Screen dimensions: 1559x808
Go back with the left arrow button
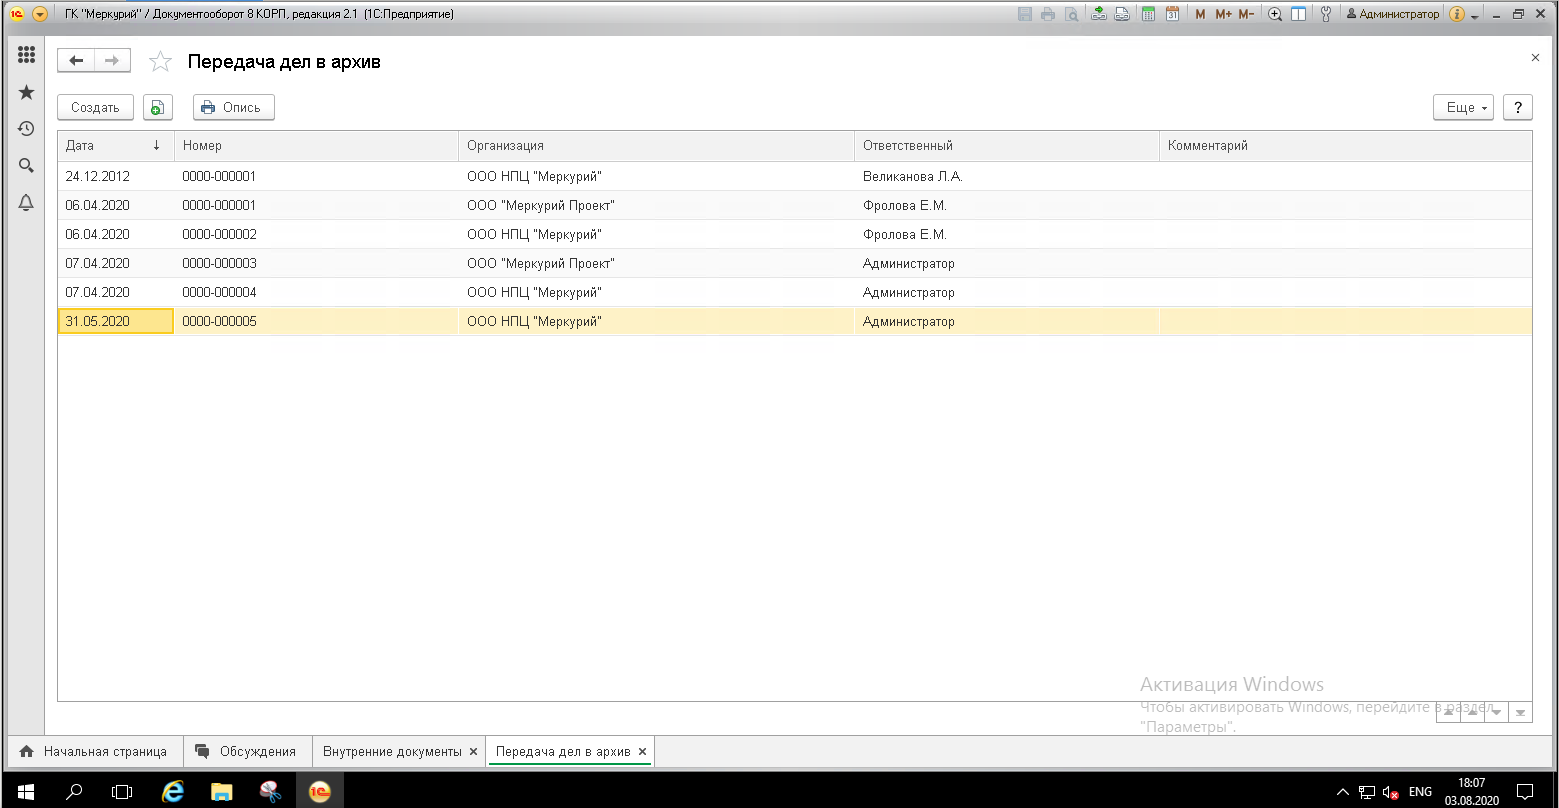(76, 61)
